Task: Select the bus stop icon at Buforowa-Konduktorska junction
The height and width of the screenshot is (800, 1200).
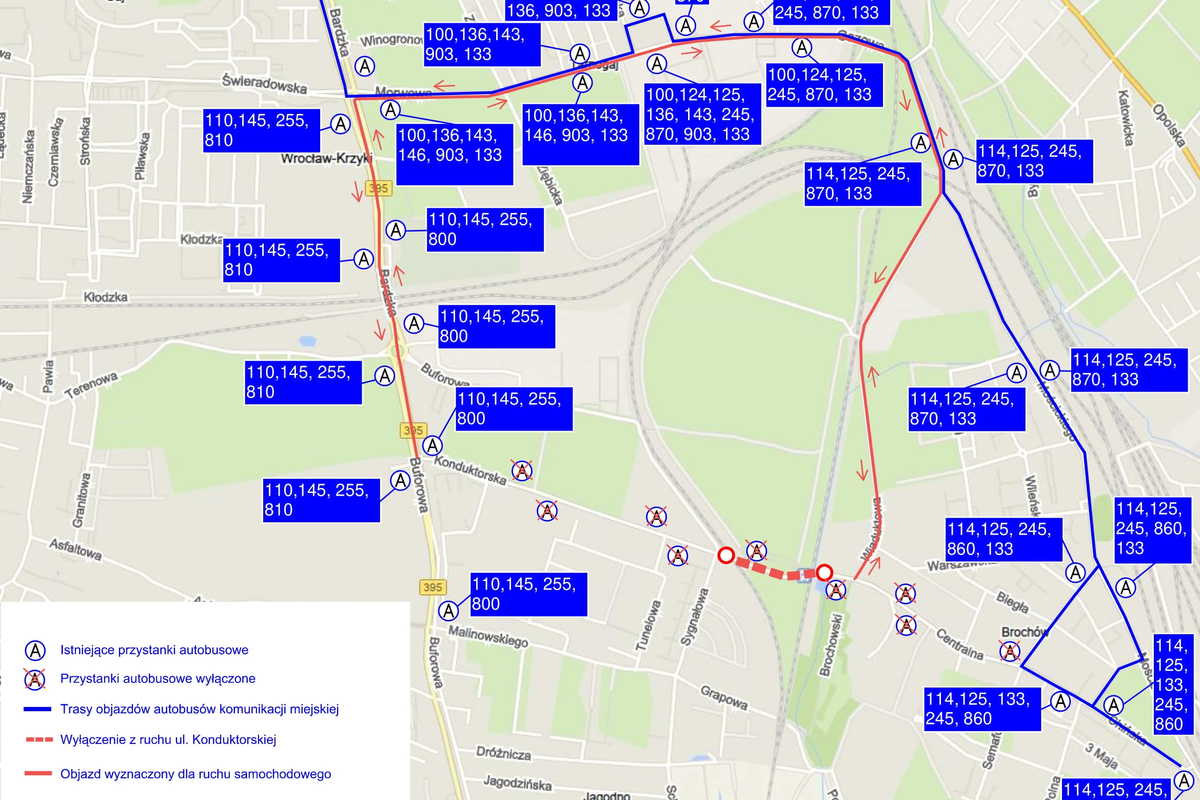Action: (432, 445)
